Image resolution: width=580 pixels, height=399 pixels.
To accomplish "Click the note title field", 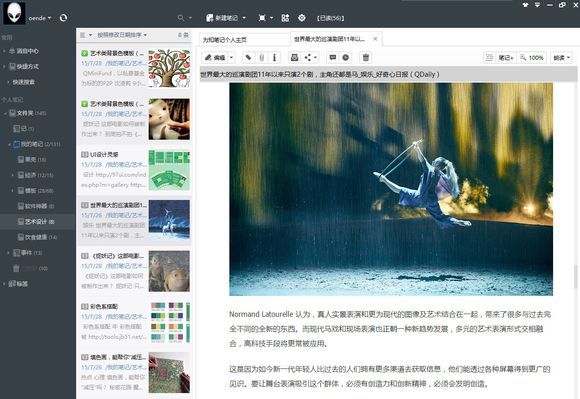I will (x=388, y=74).
